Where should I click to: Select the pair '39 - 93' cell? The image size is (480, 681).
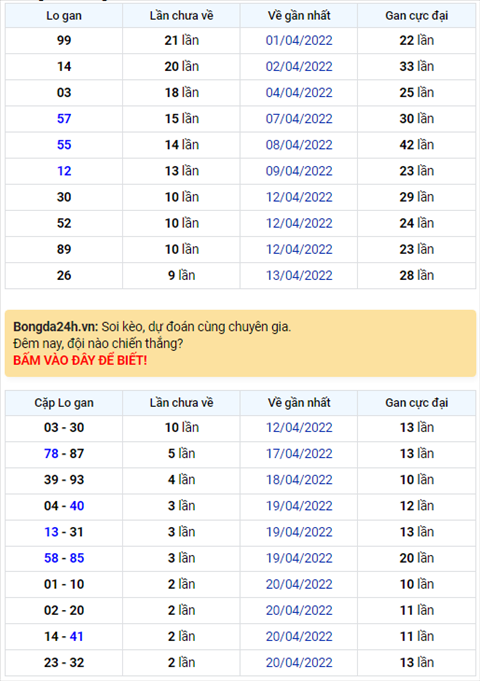[x=64, y=479]
